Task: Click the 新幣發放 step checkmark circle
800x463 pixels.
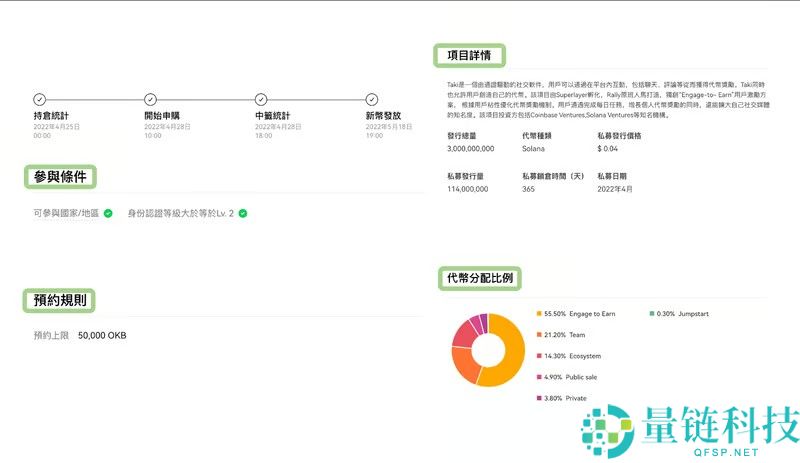Action: (x=371, y=99)
